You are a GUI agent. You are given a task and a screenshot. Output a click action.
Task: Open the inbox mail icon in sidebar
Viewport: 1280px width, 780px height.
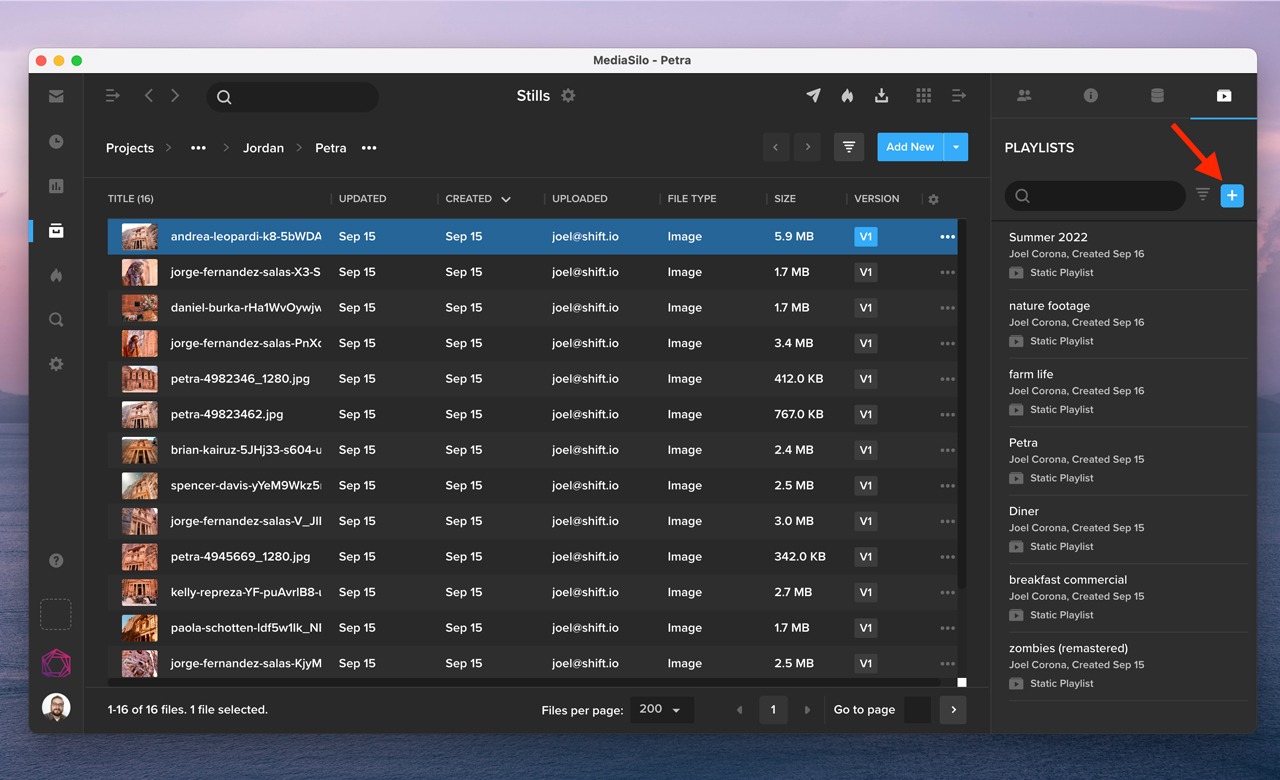pyautogui.click(x=56, y=96)
